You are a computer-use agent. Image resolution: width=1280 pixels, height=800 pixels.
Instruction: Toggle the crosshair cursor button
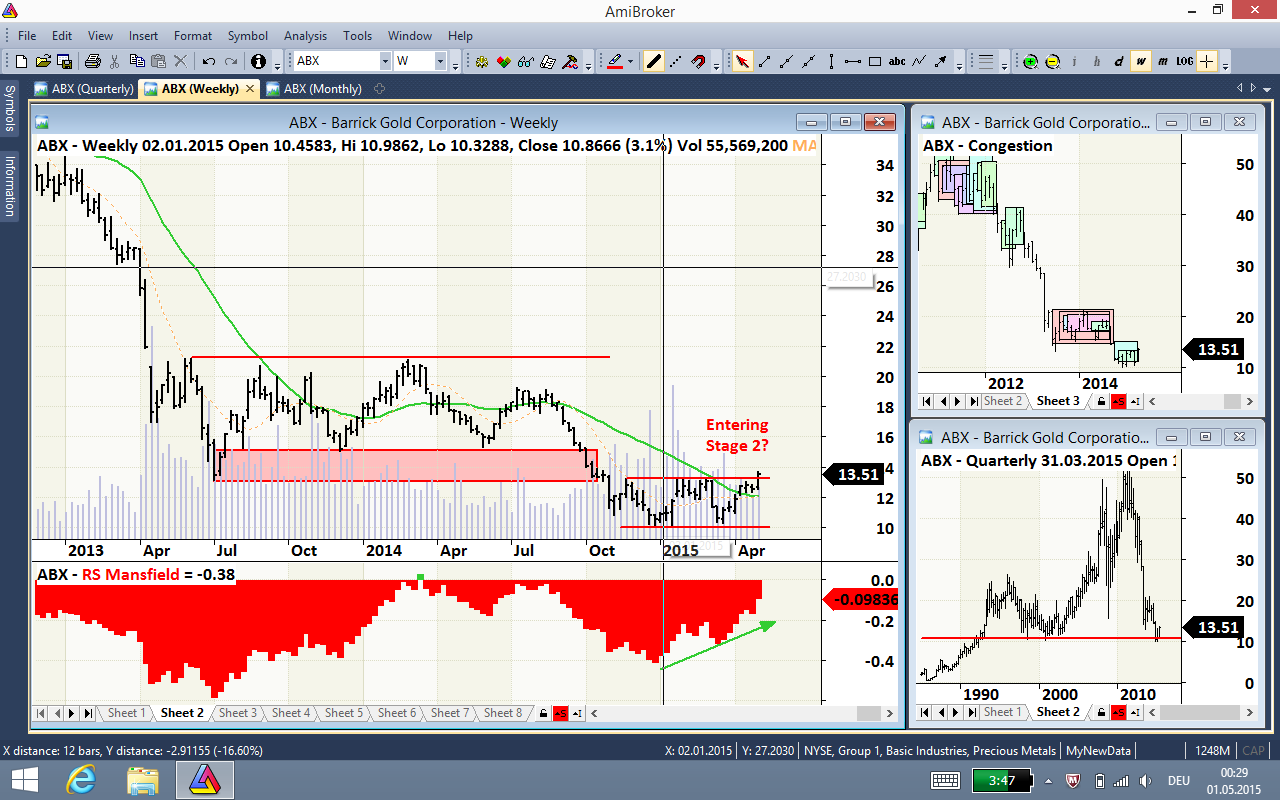[1207, 61]
